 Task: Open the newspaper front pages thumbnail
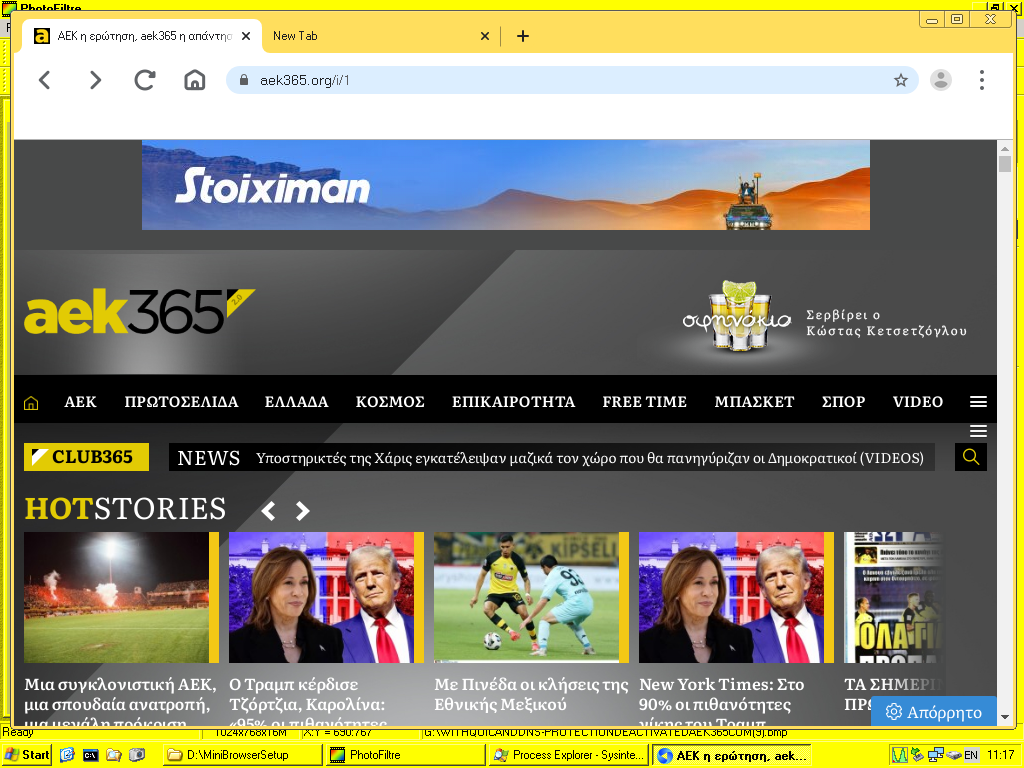[x=893, y=598]
